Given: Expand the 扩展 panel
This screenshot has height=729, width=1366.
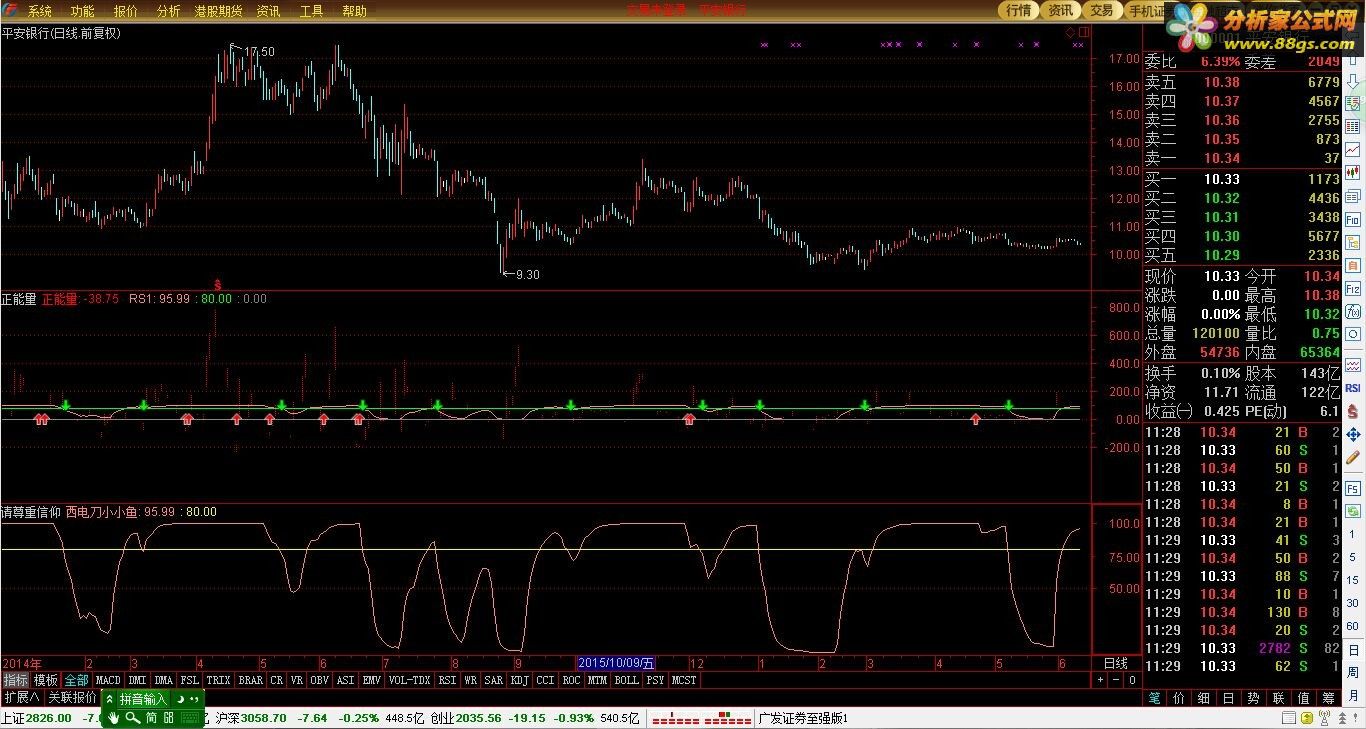Looking at the screenshot, I should (22, 698).
